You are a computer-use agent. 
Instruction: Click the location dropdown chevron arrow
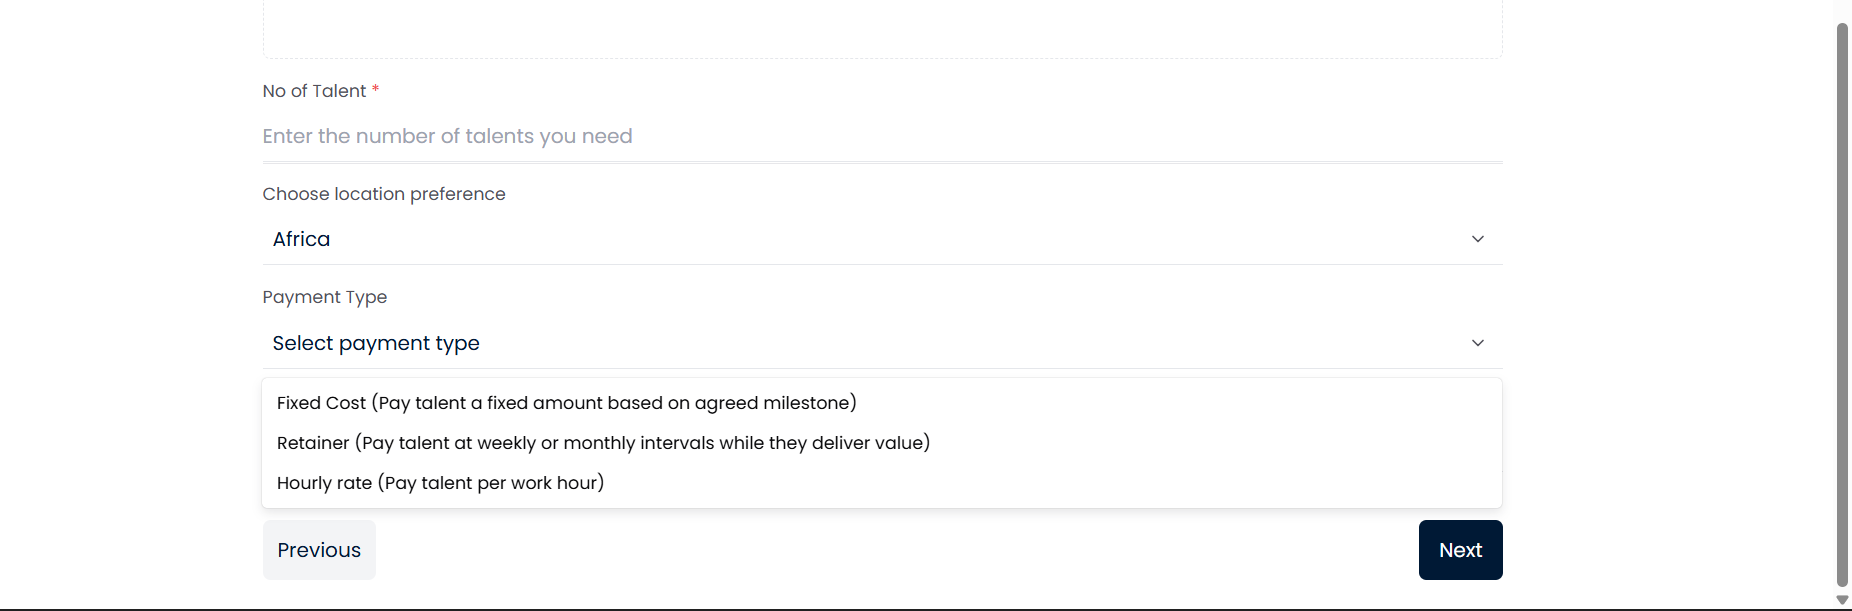(1479, 239)
